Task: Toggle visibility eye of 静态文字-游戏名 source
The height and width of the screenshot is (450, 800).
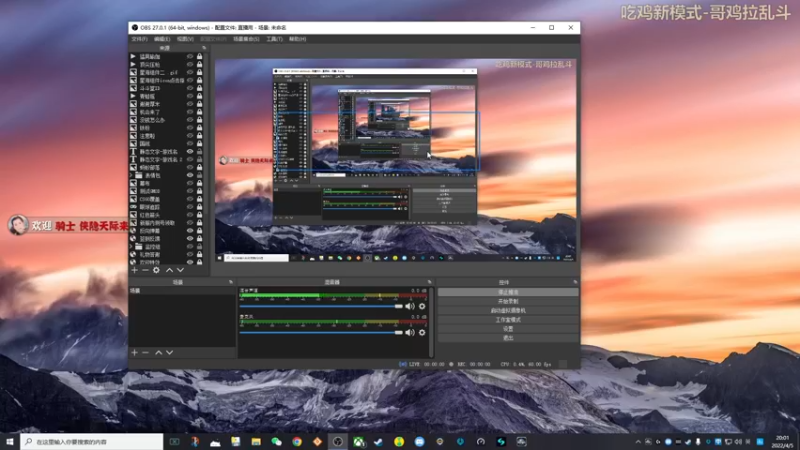Action: coord(190,151)
